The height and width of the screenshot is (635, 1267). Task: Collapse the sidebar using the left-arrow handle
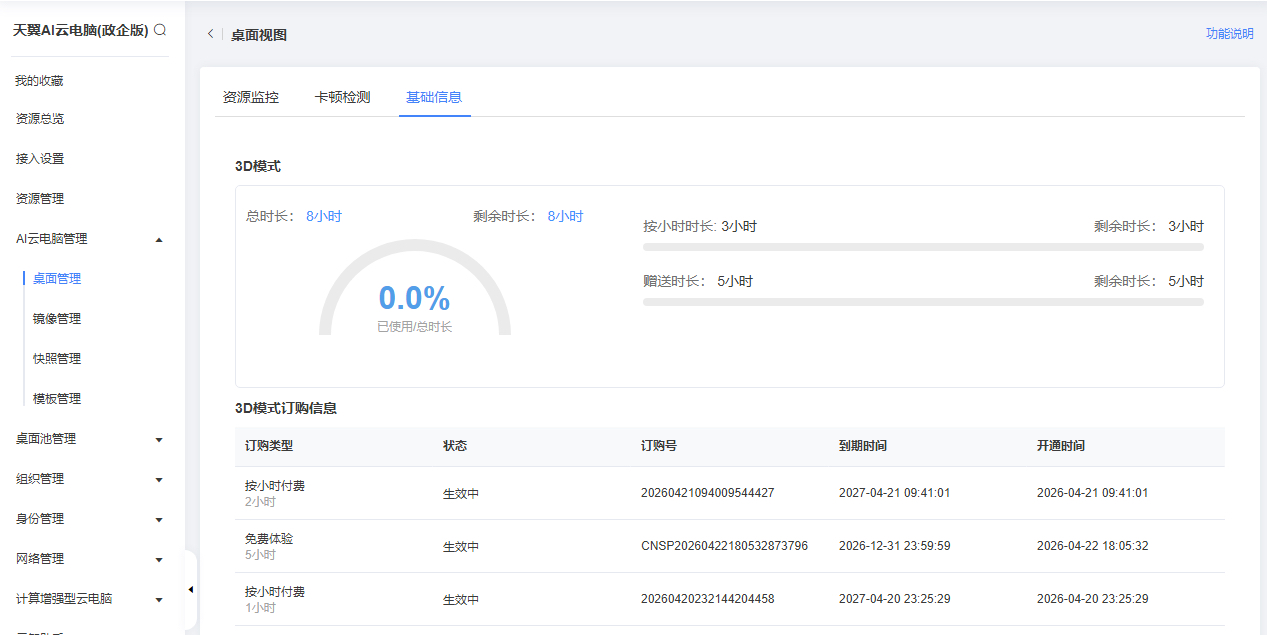[190, 590]
